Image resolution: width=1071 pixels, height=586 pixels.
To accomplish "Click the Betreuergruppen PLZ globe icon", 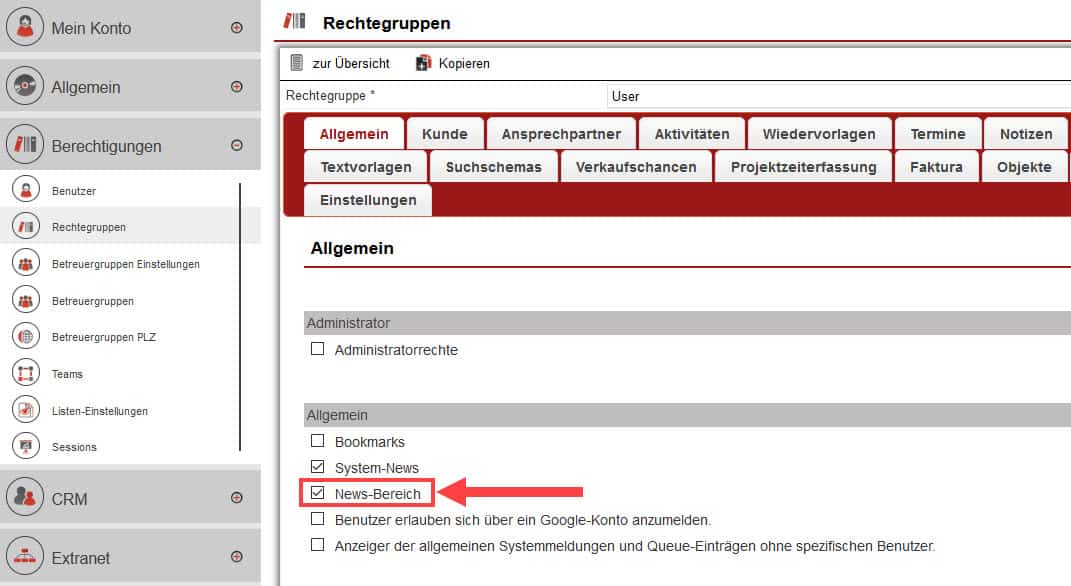I will click(25, 337).
